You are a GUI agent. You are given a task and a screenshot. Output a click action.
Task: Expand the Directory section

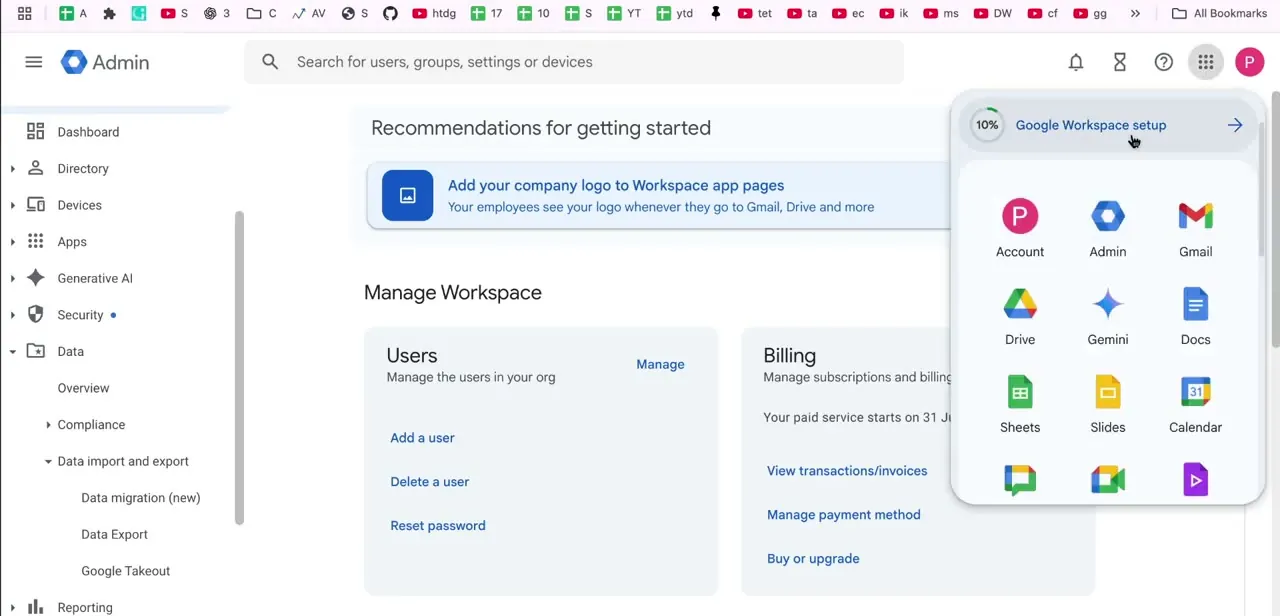click(x=12, y=169)
